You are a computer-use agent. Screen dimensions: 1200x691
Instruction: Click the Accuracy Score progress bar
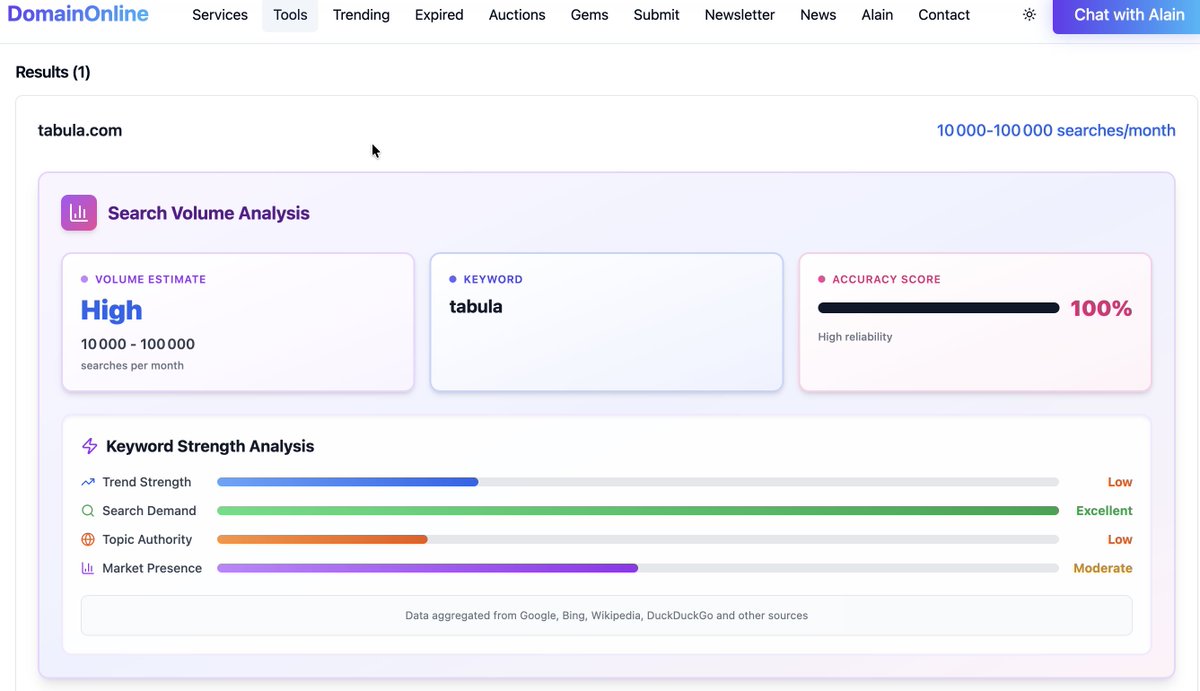point(938,308)
